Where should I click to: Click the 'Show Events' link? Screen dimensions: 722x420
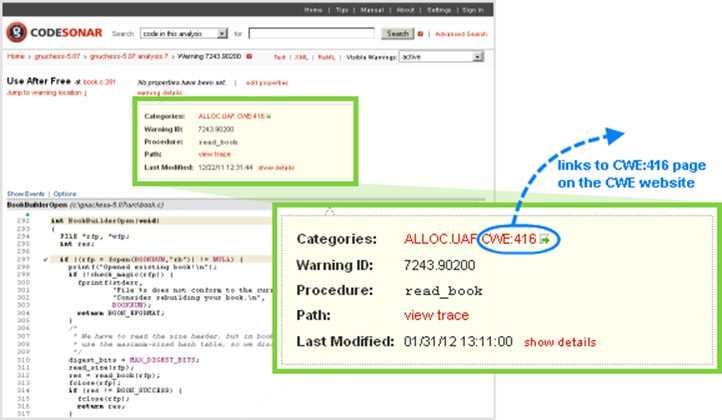(x=26, y=194)
